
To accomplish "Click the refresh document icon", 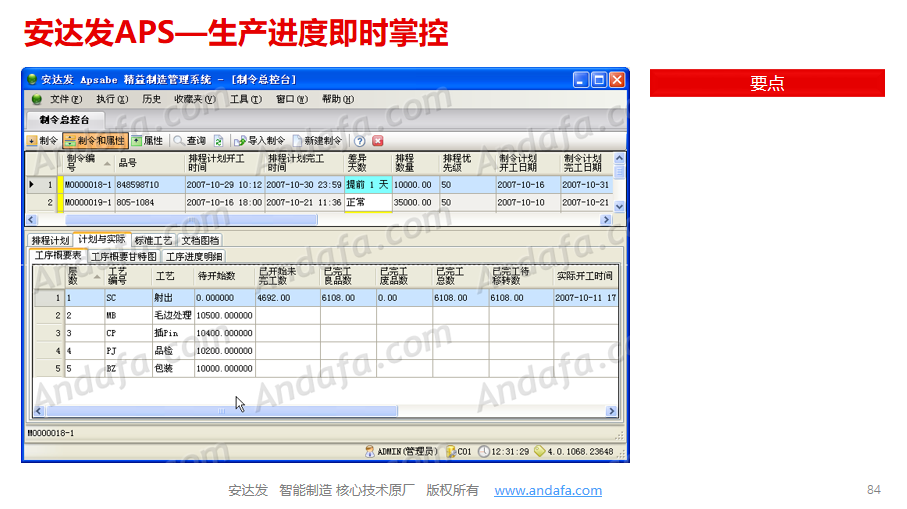I will point(218,141).
